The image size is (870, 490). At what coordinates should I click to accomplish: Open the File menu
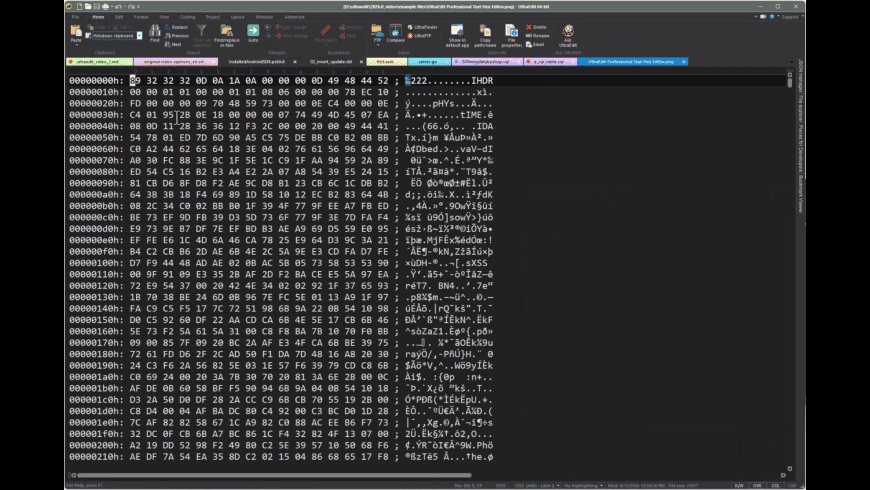(x=75, y=17)
